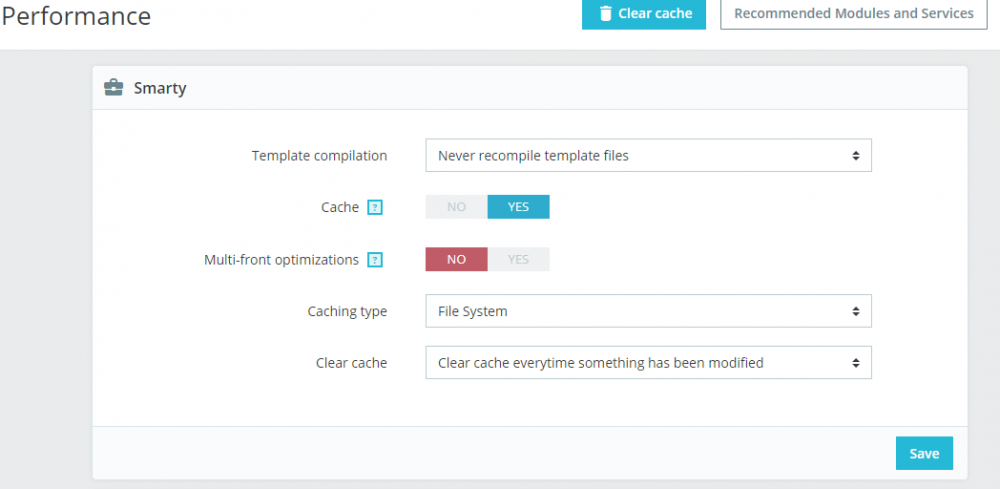1000x489 pixels.
Task: Click the Smarty panel heading
Action: point(160,88)
